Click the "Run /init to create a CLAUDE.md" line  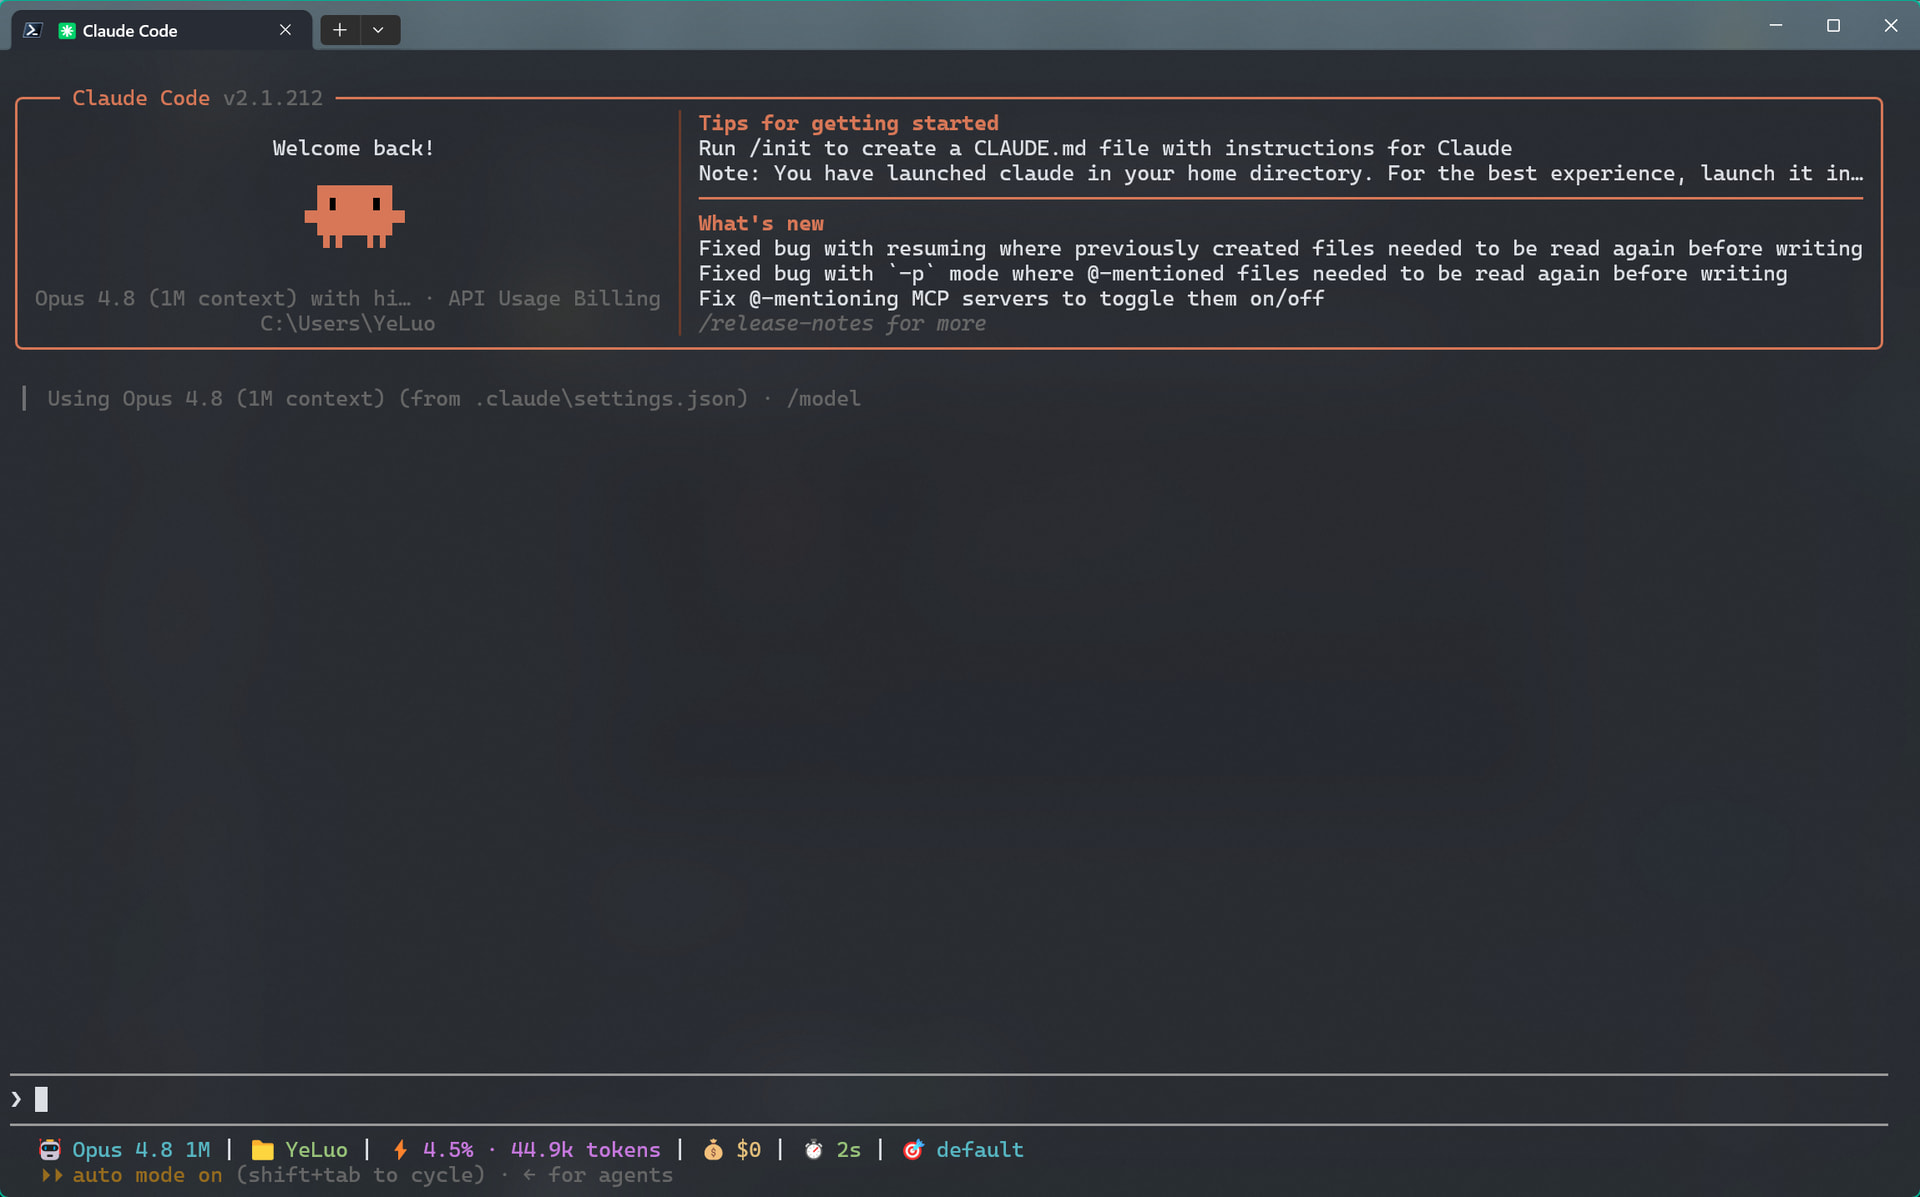(x=1105, y=148)
